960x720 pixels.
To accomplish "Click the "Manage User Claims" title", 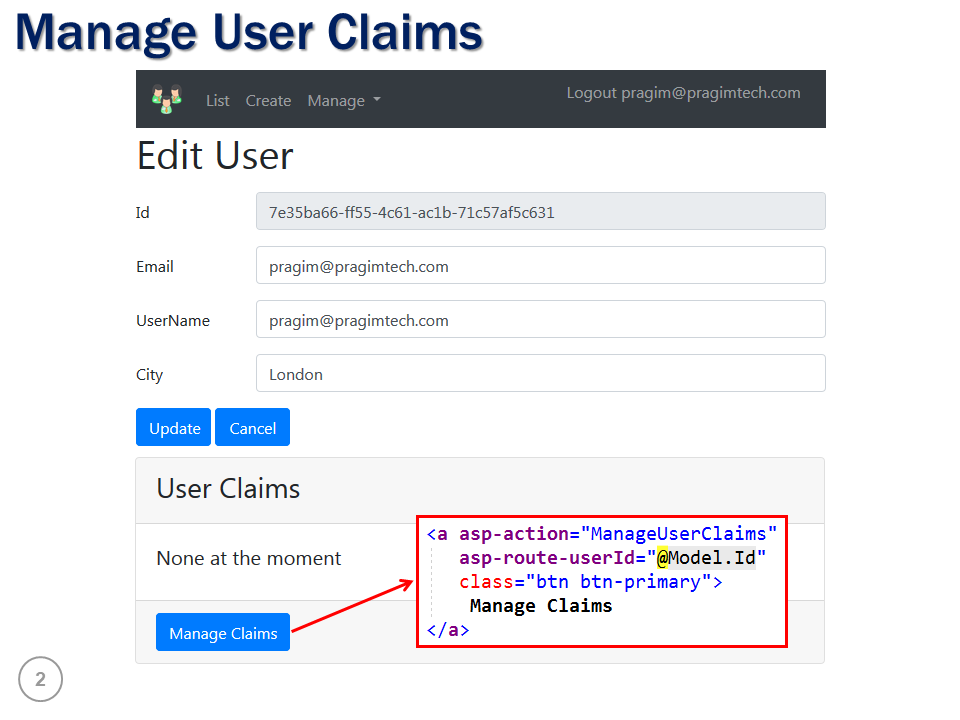I will click(x=248, y=32).
